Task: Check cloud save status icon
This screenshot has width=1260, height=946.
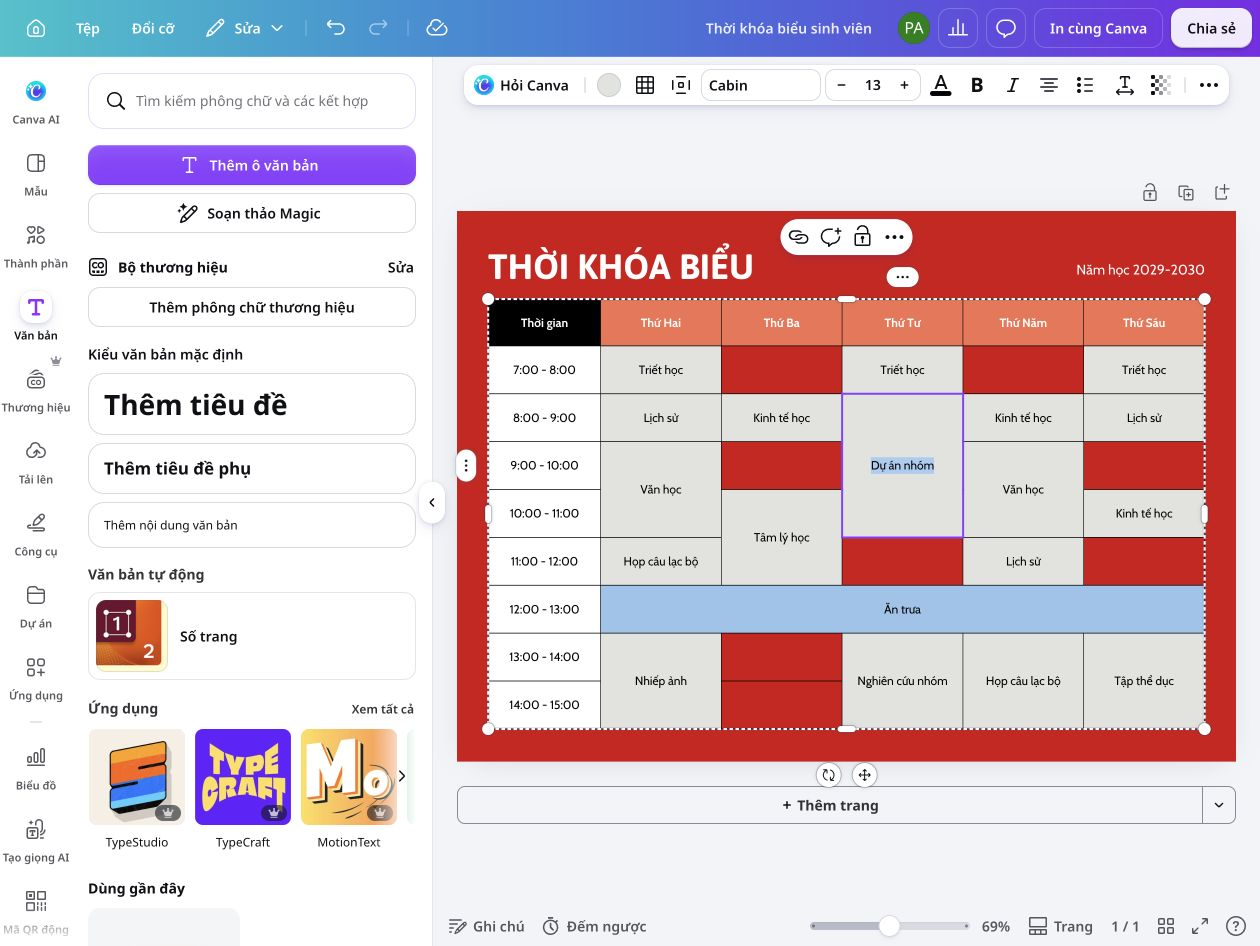Action: [436, 28]
